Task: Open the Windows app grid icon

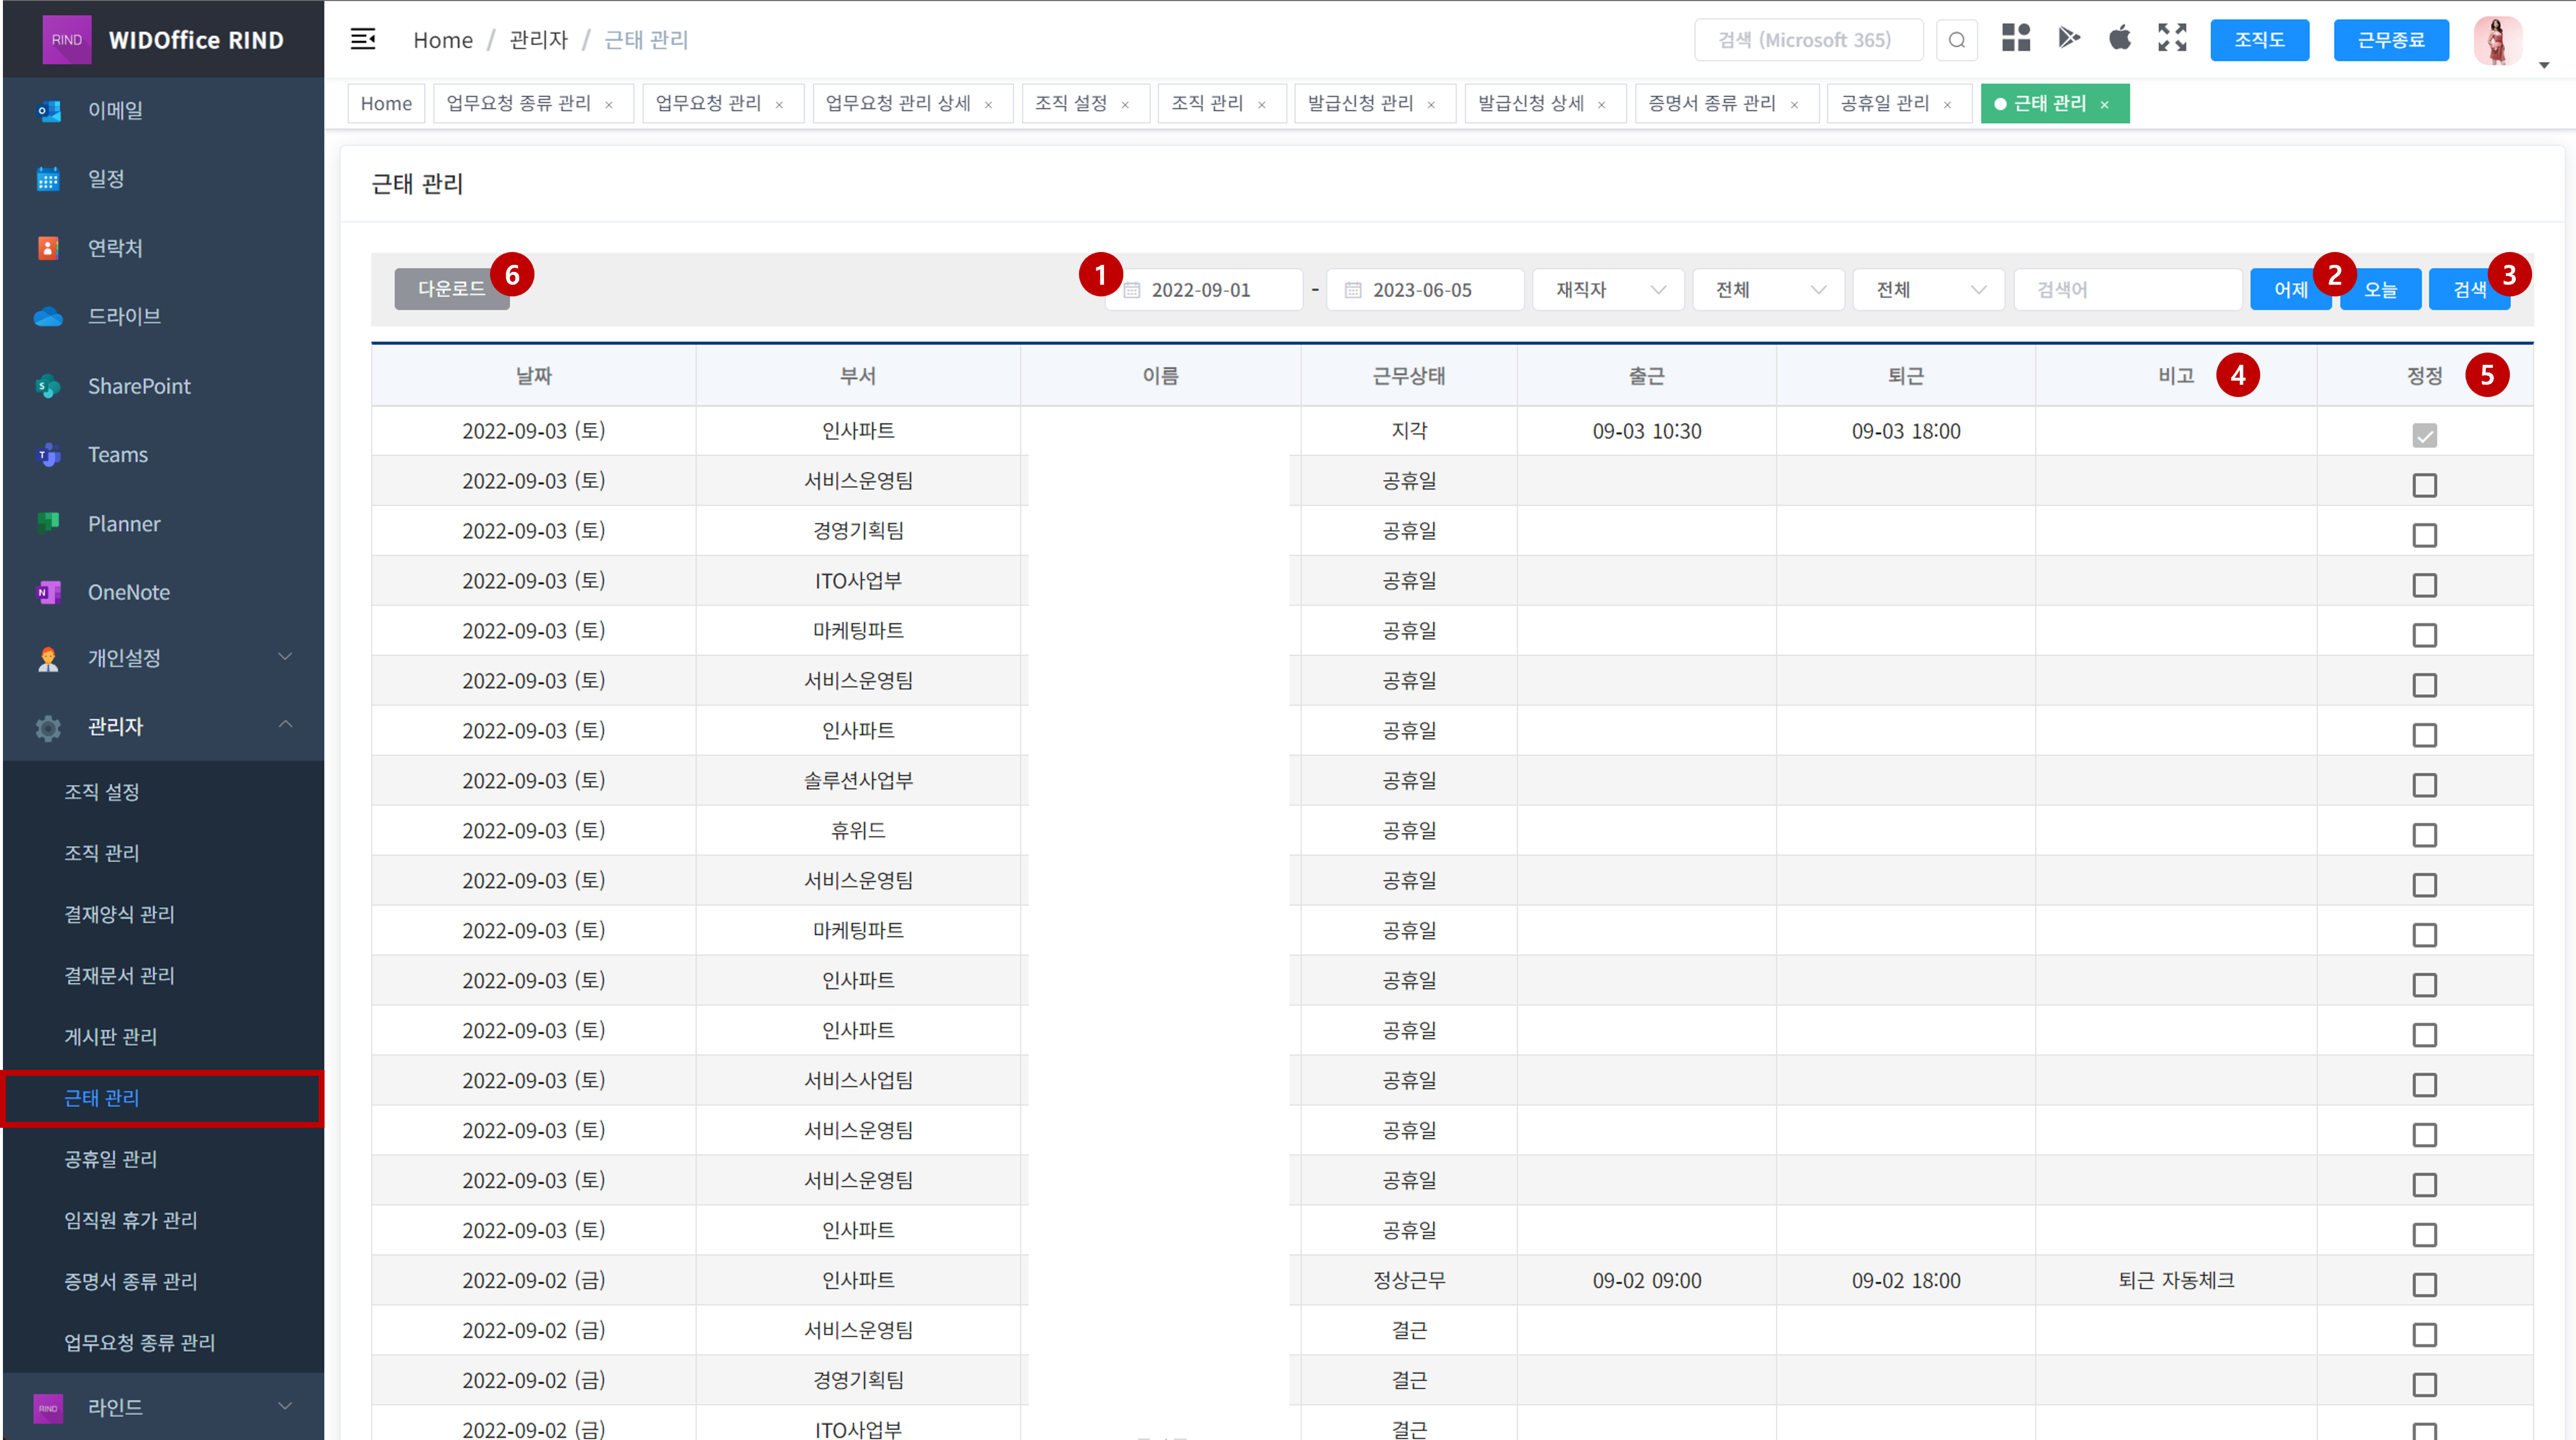Action: [x=2016, y=38]
